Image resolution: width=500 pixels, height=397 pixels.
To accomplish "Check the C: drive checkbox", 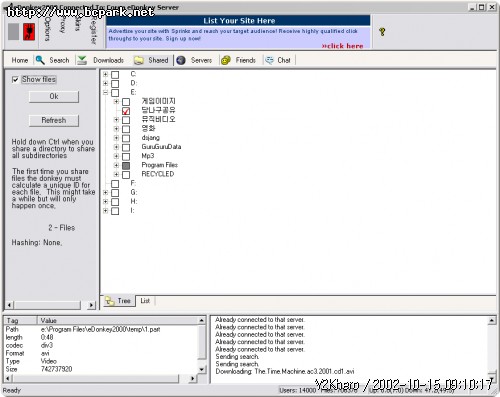I will tap(115, 74).
